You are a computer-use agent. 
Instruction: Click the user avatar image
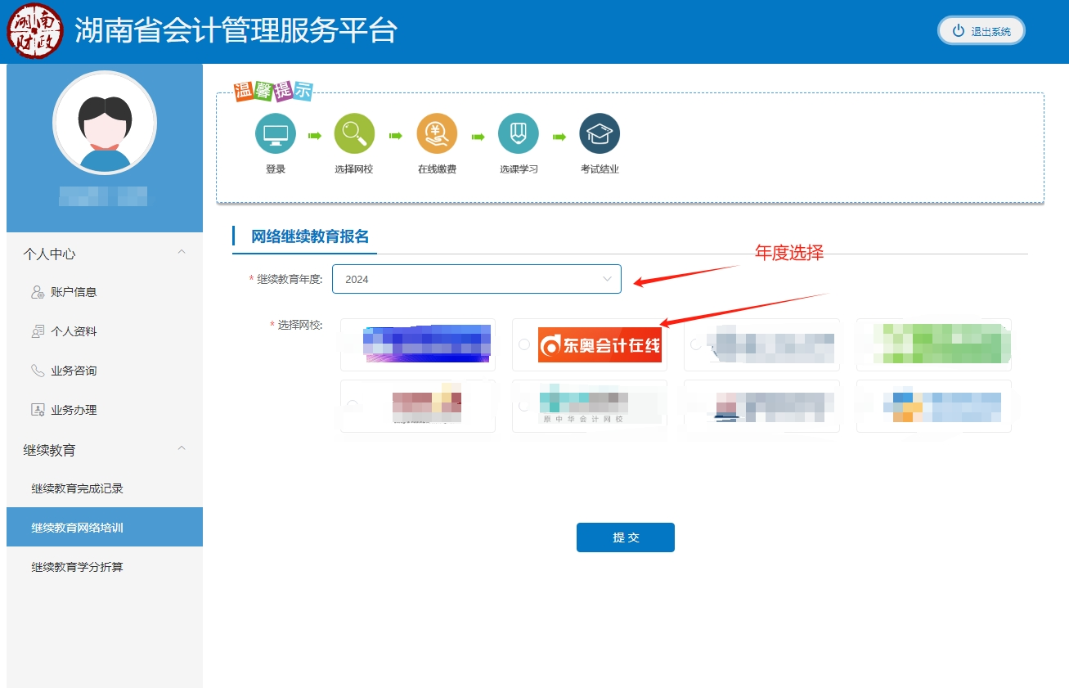[105, 122]
